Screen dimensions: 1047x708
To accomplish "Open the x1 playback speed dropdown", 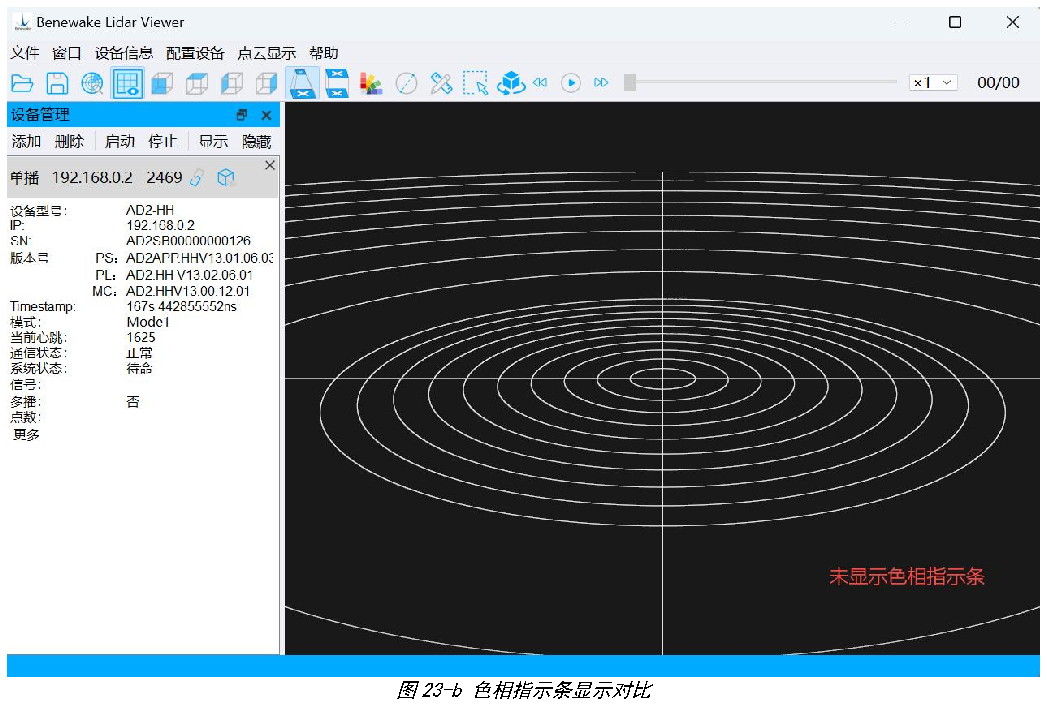I will tap(933, 82).
